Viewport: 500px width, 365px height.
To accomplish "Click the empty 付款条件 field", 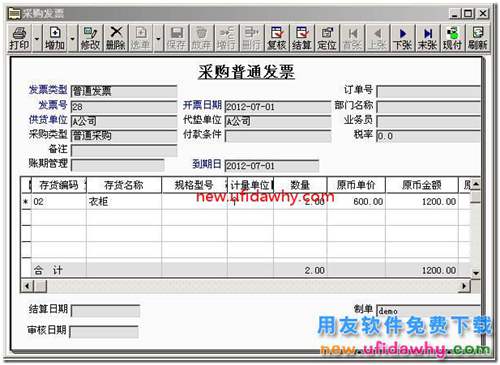I will pyautogui.click(x=278, y=136).
